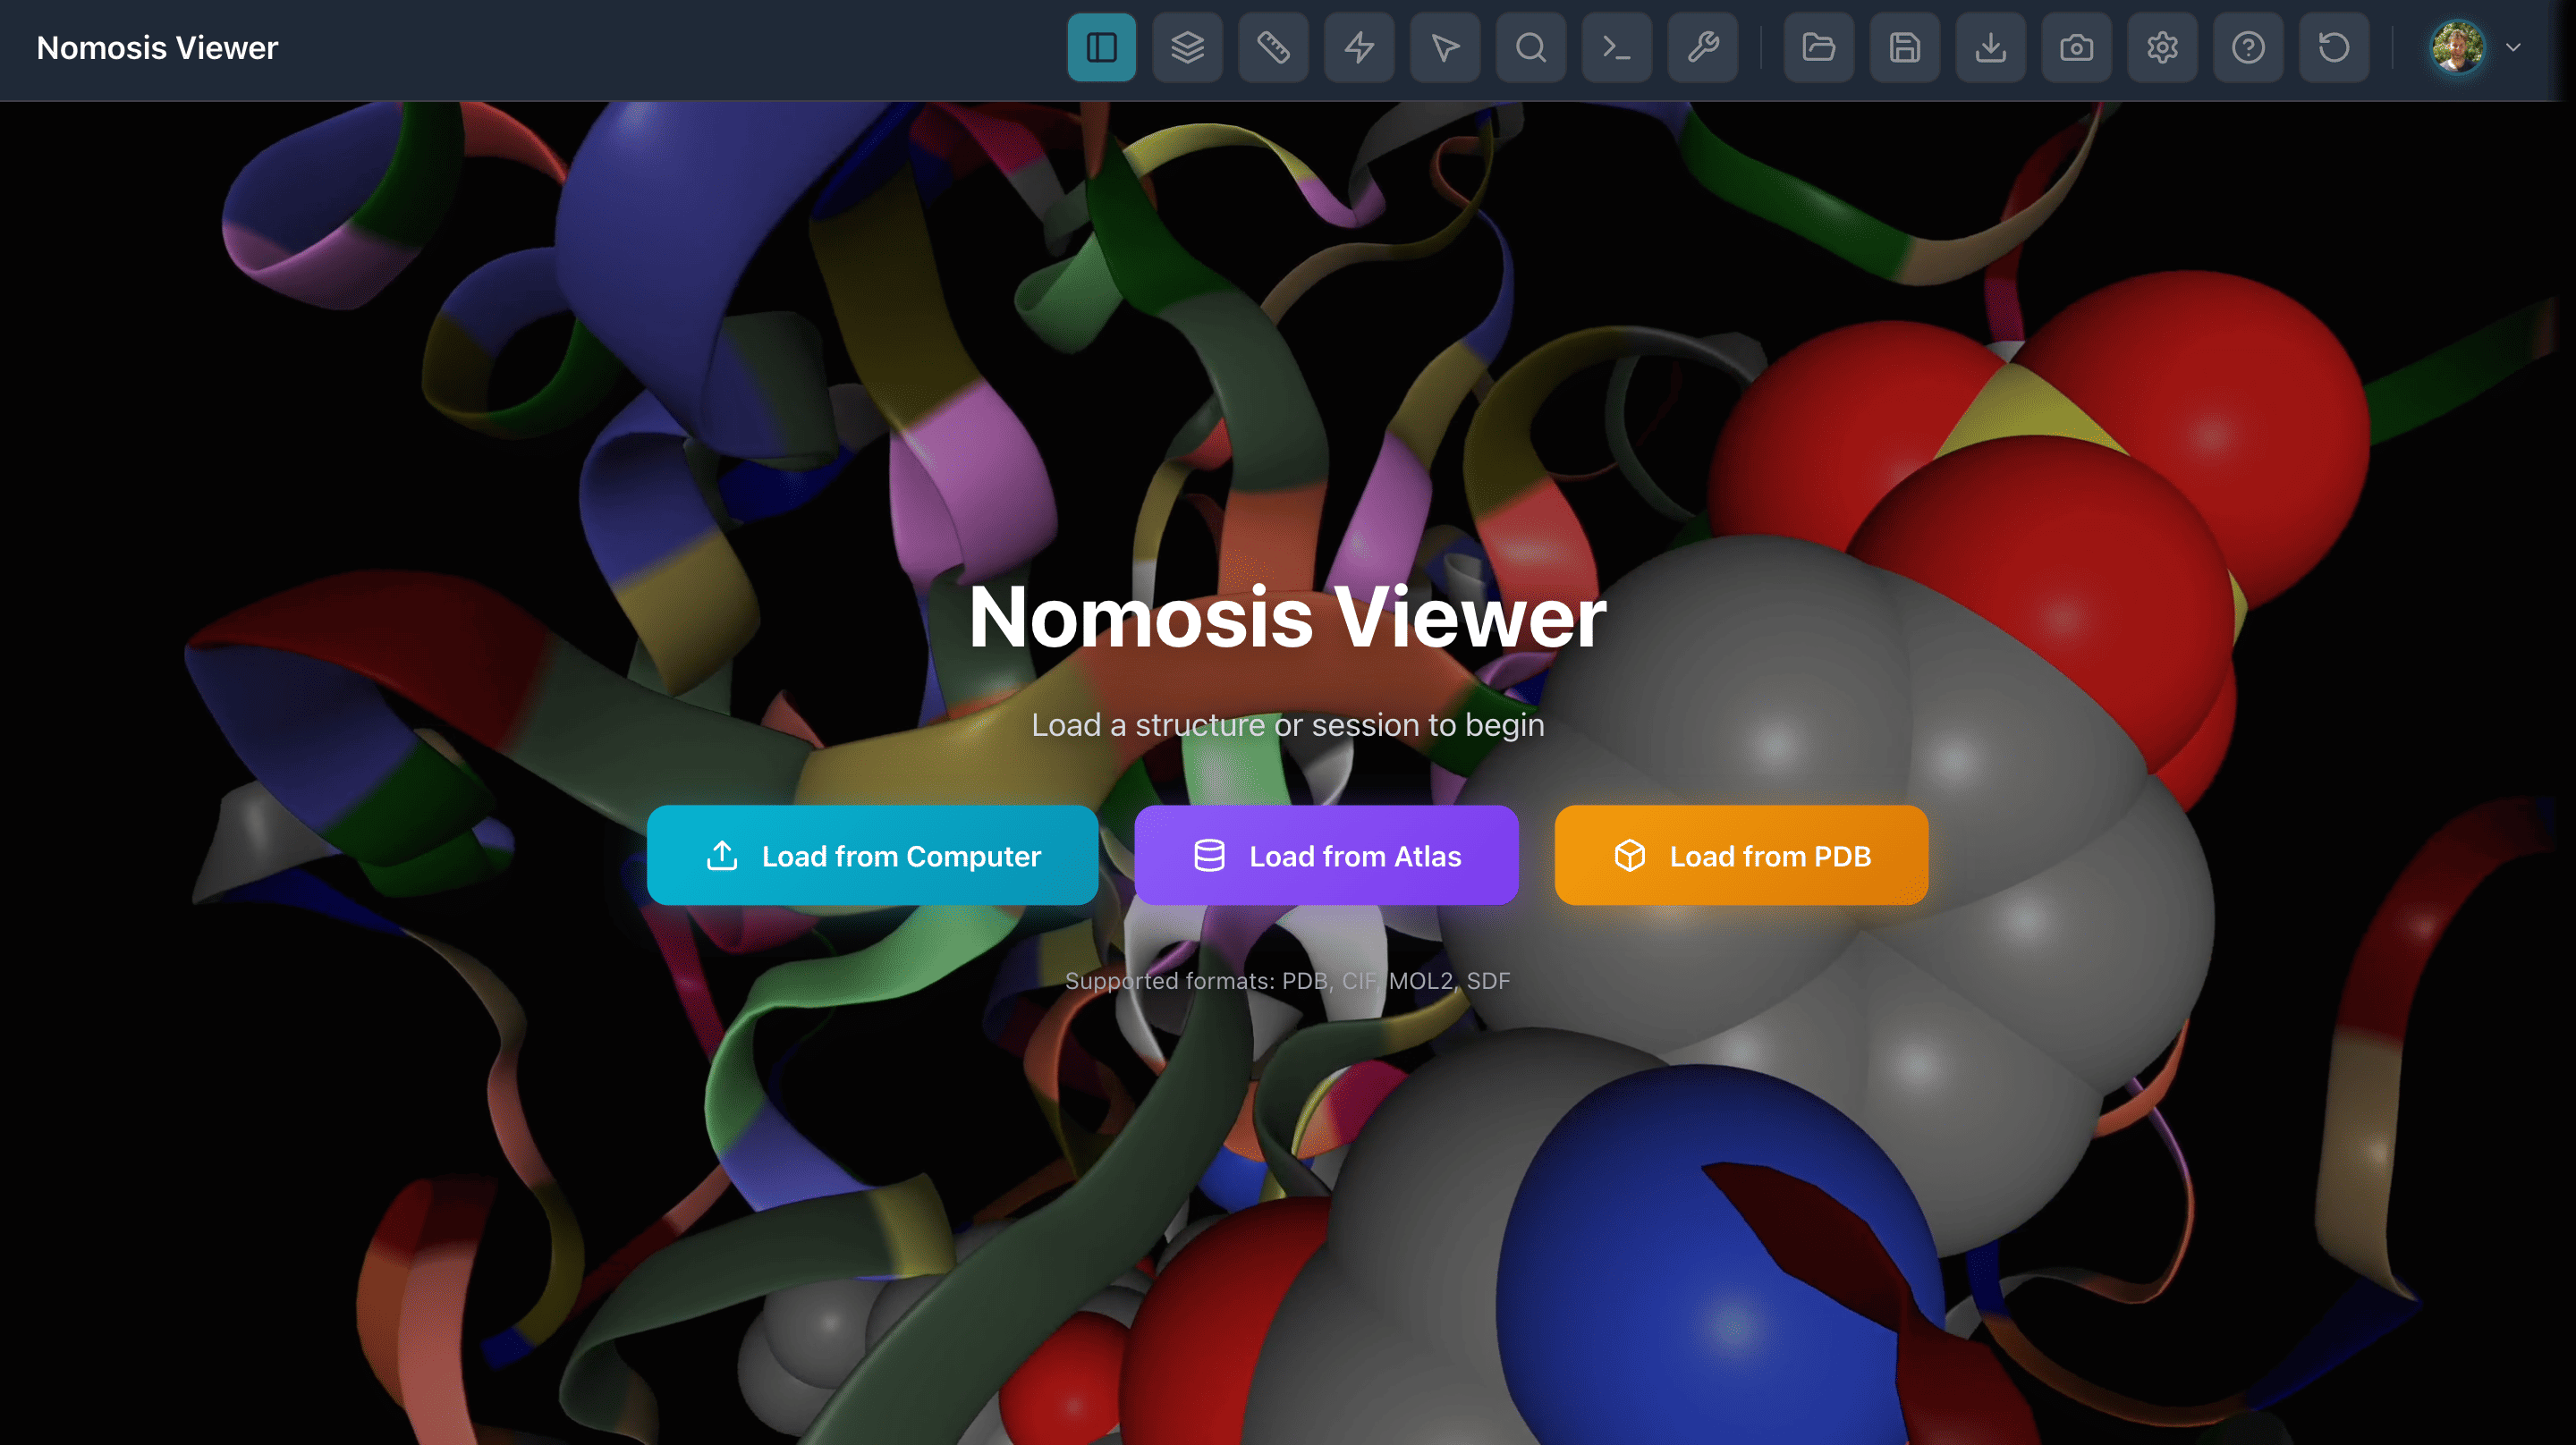Toggle the sidebar panel icon
Screen dimensions: 2576x1445
(x=1101, y=47)
